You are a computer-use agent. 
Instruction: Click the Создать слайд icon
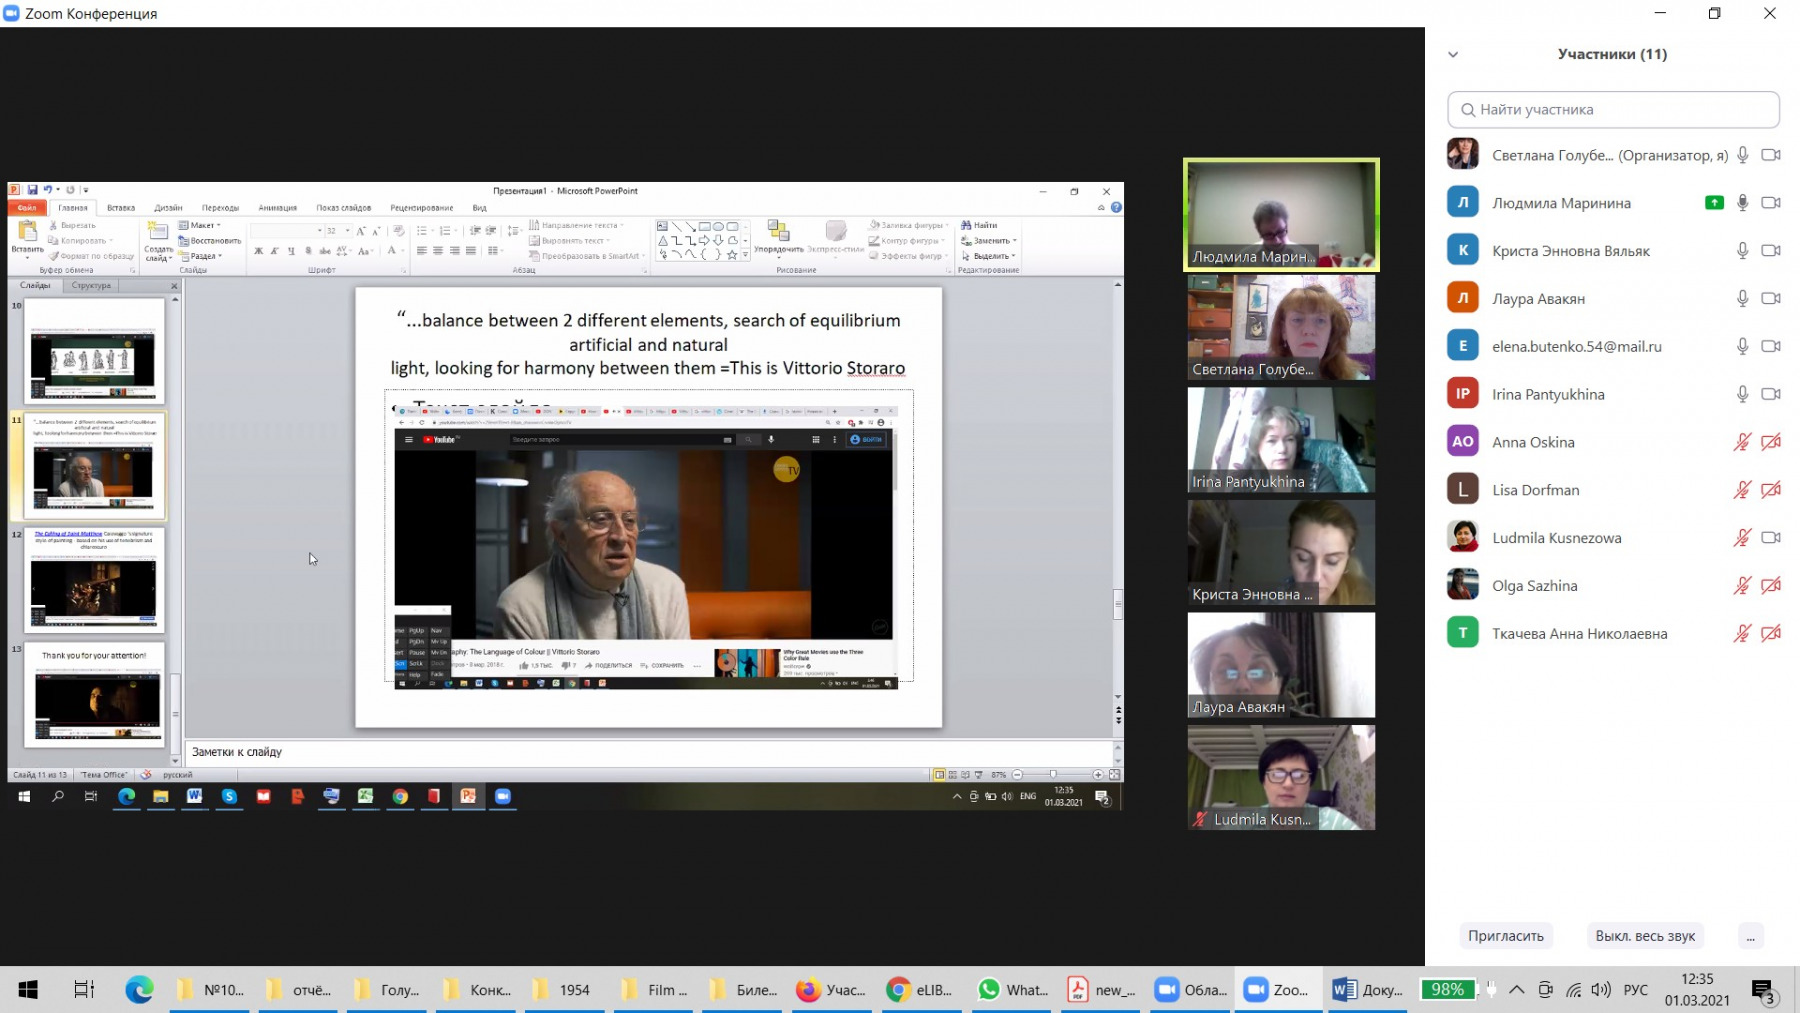[158, 232]
